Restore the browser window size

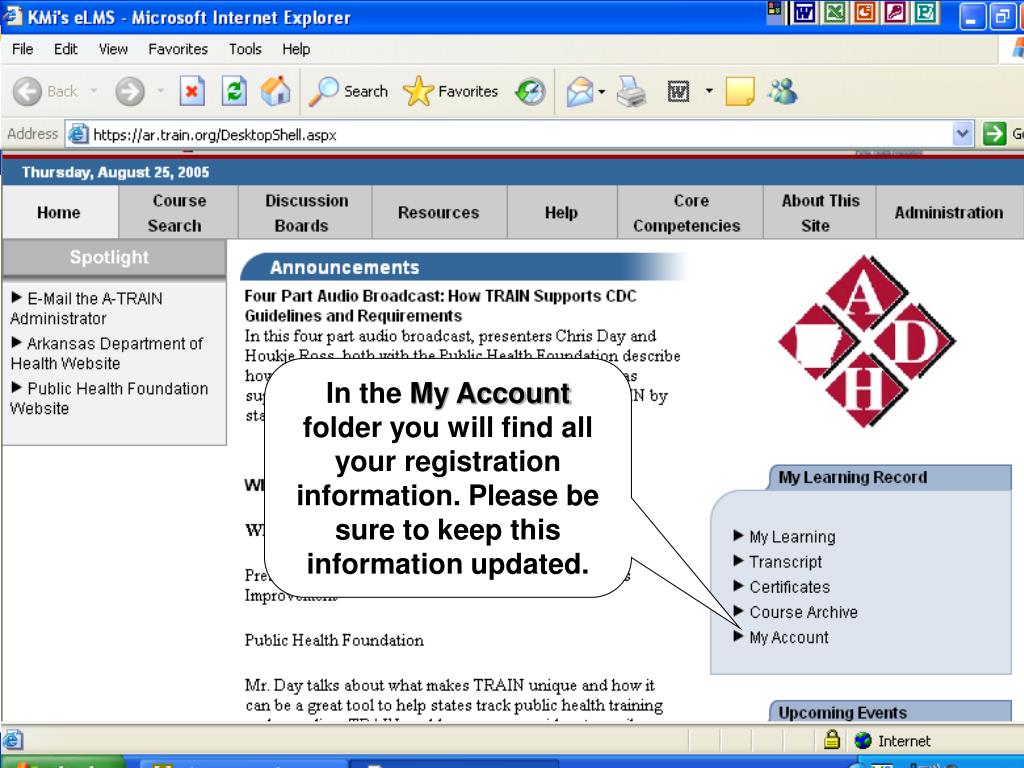1002,16
